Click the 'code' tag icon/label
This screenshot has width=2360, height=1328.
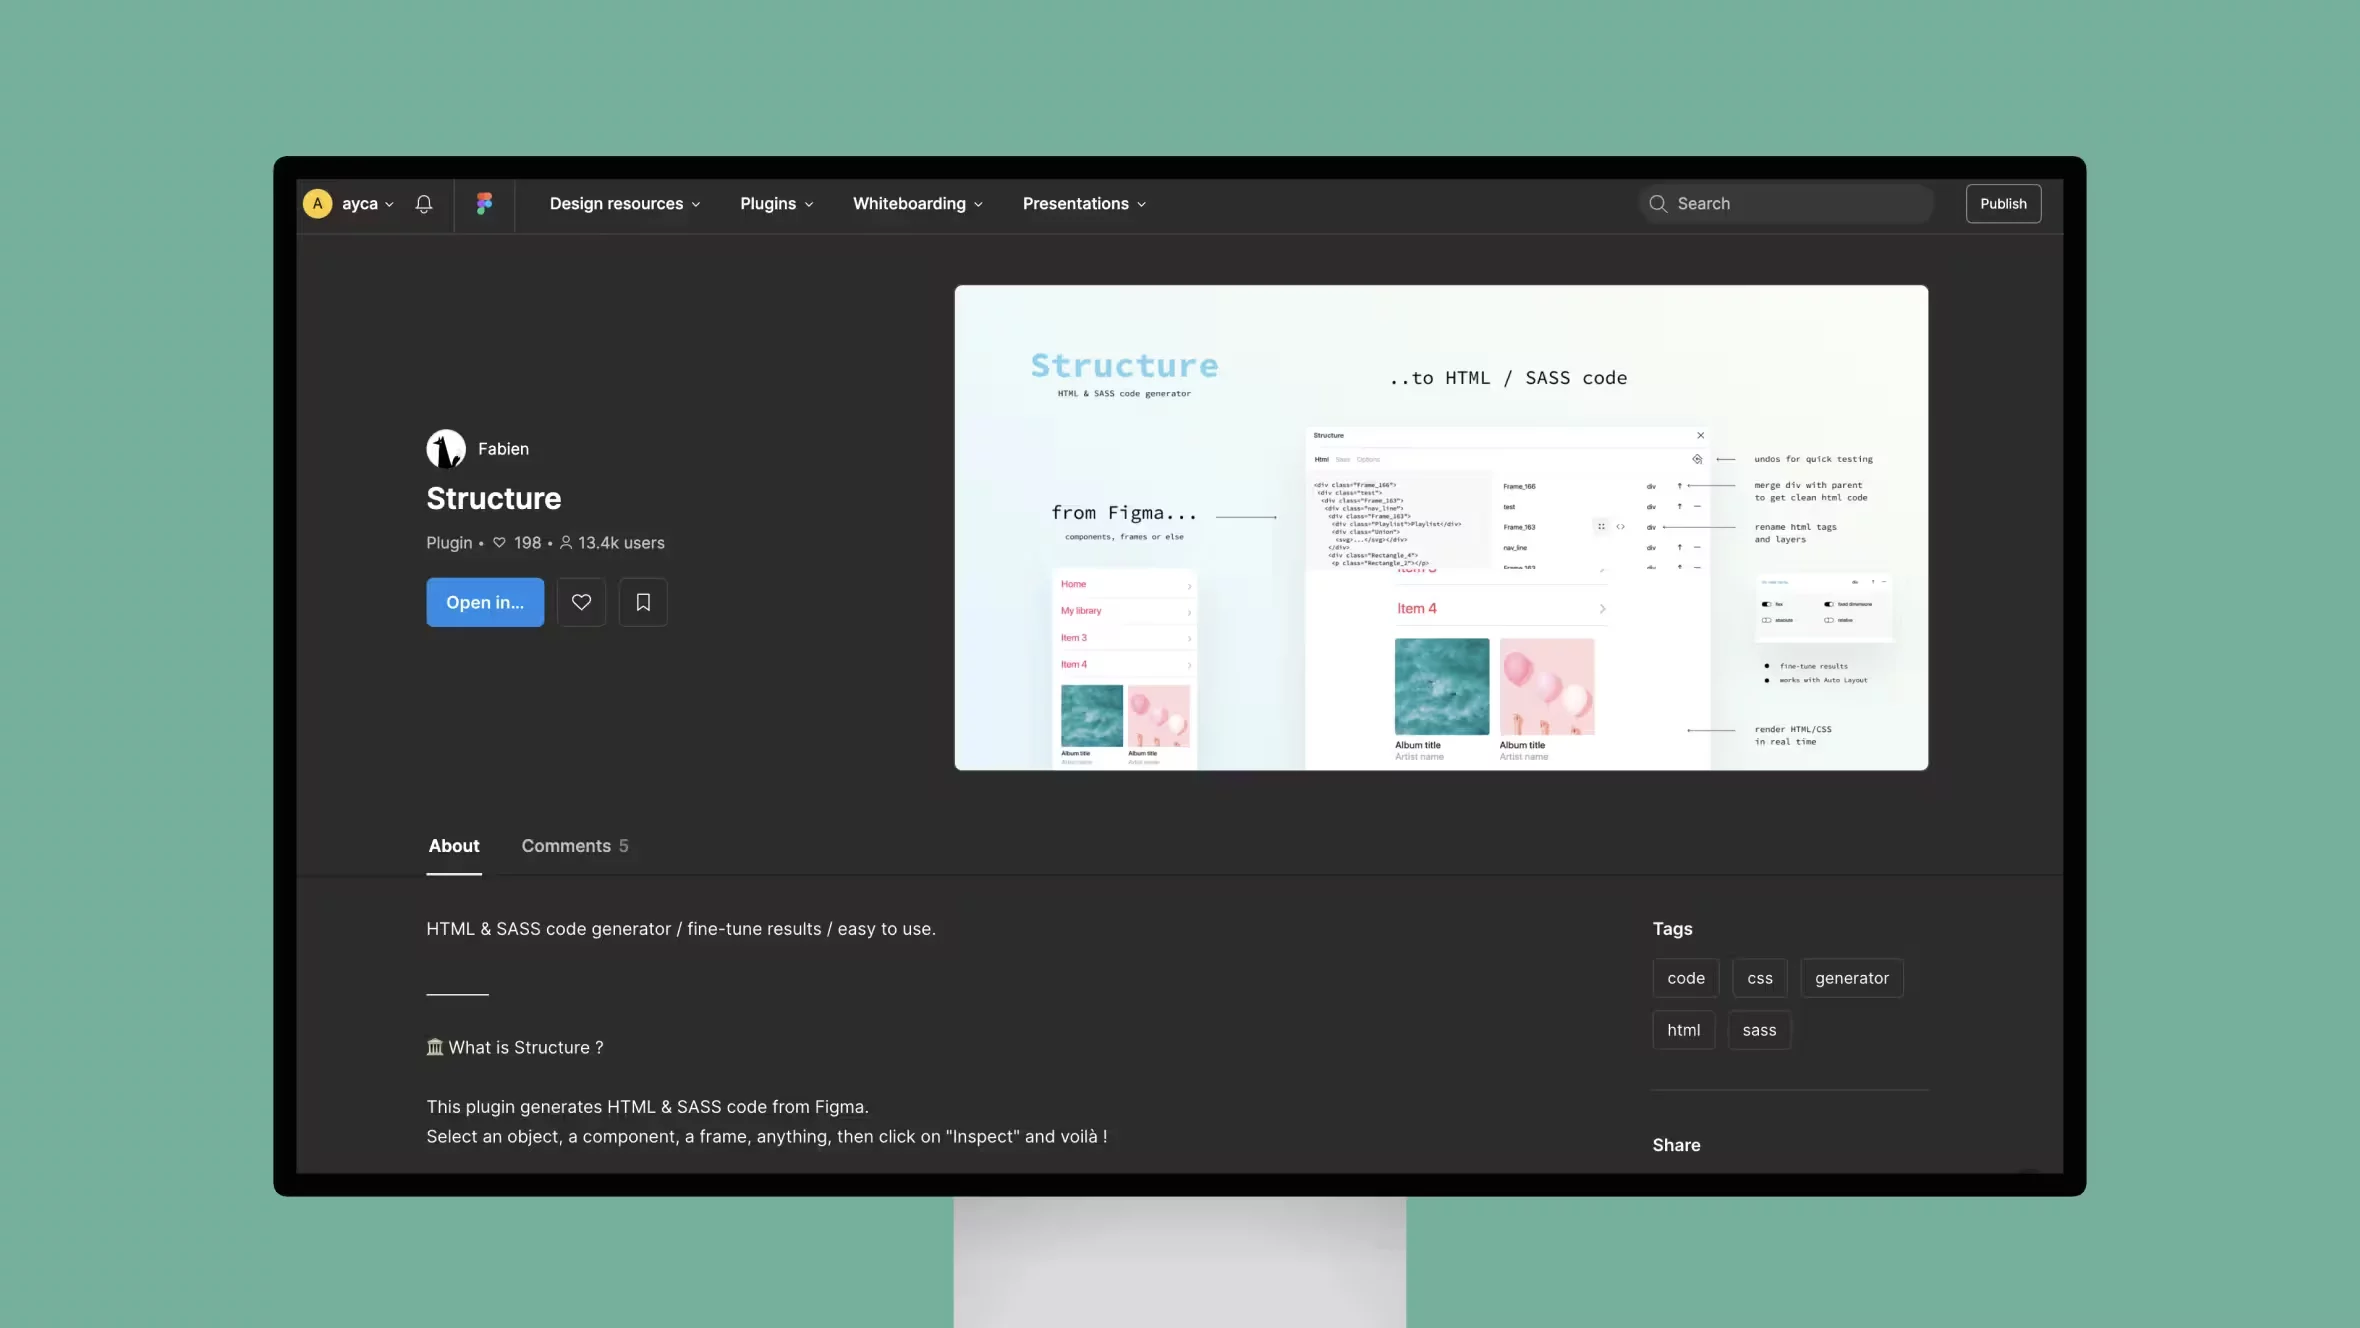click(1686, 978)
